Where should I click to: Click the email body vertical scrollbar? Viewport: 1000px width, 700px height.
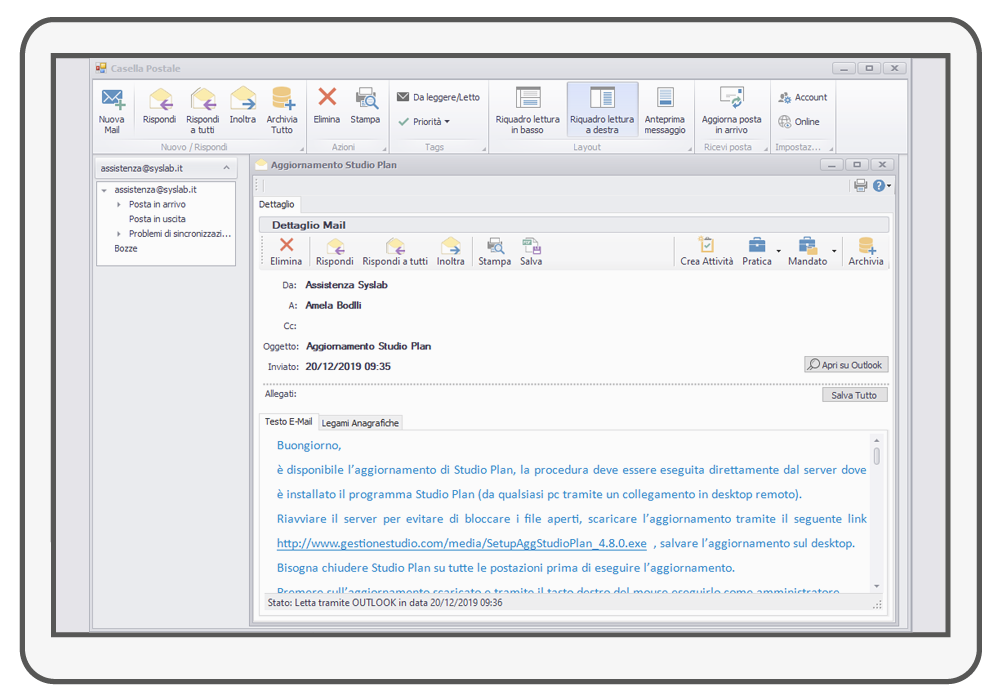pyautogui.click(x=877, y=500)
